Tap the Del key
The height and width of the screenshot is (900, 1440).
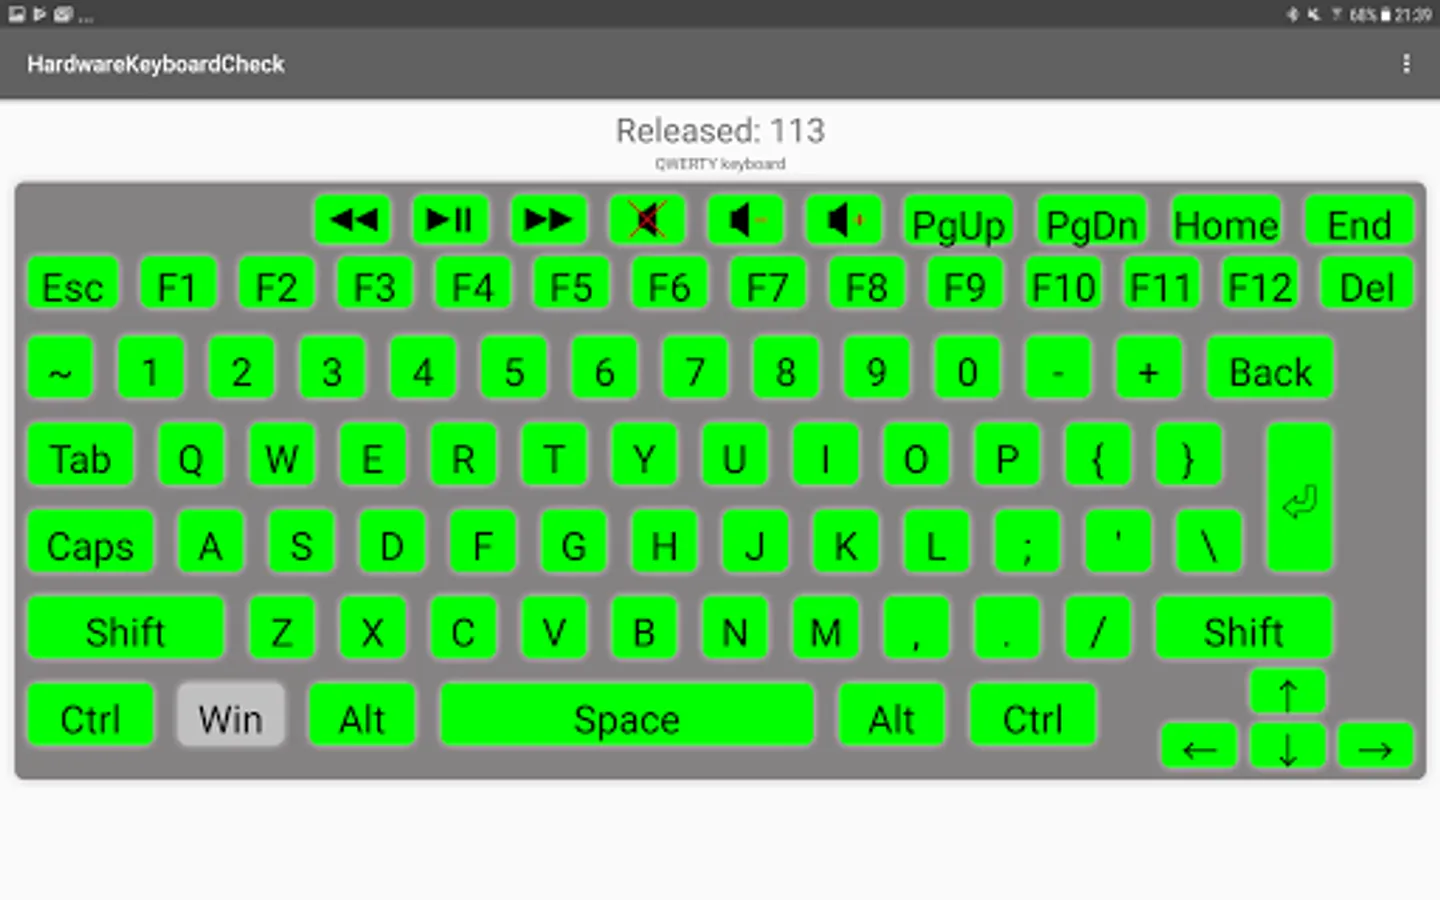[1366, 284]
